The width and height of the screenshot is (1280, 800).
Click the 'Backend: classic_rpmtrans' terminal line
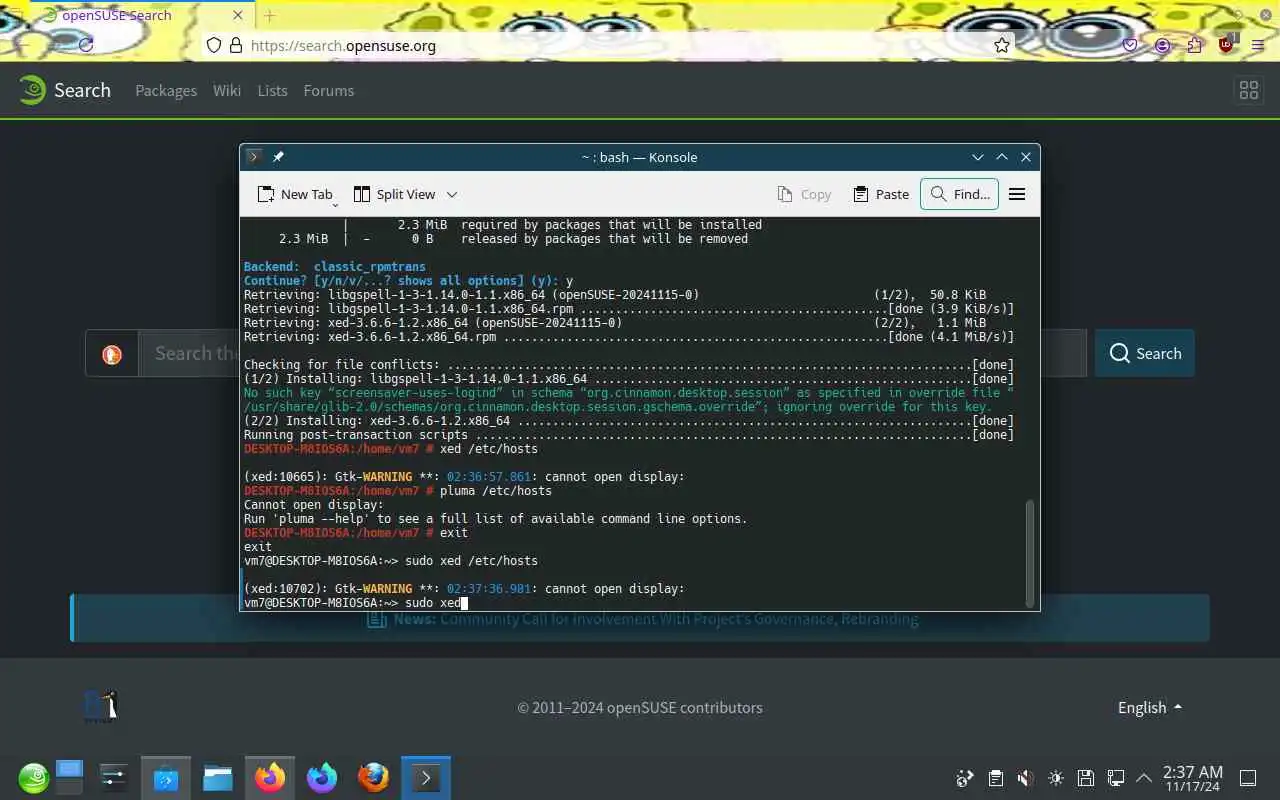(x=335, y=267)
